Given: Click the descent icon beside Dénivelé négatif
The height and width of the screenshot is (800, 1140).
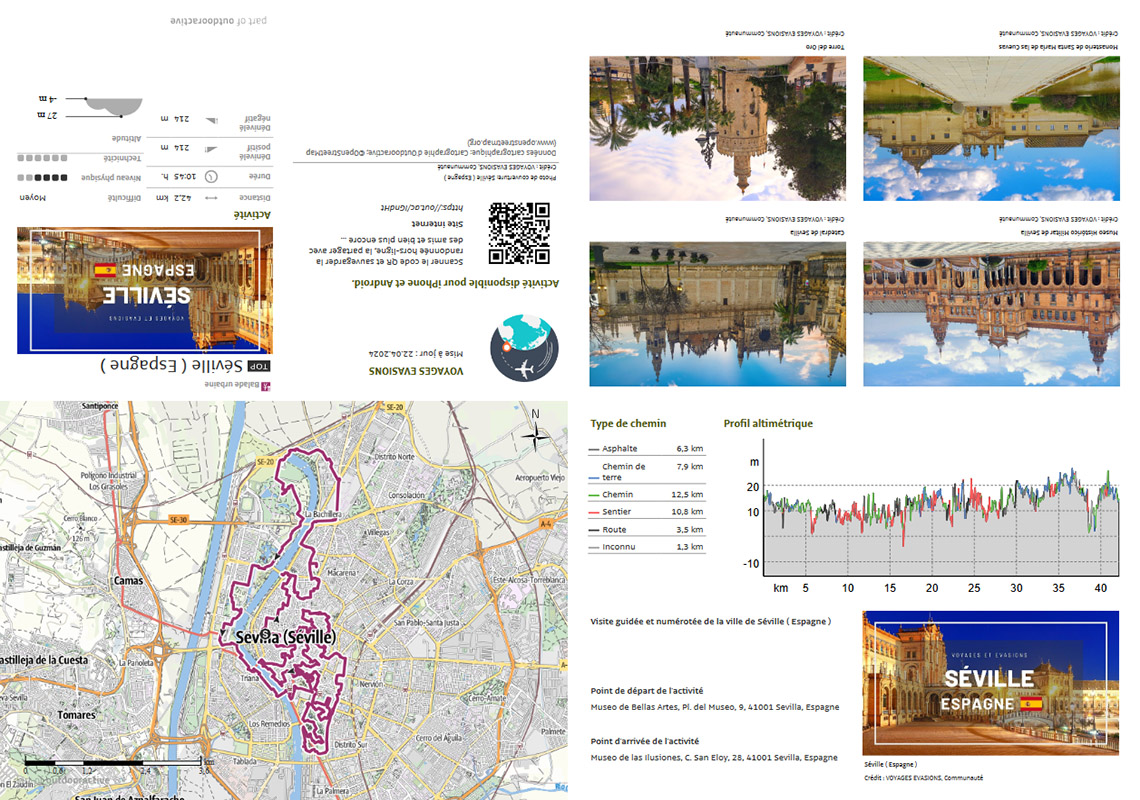Looking at the screenshot, I should pyautogui.click(x=212, y=121).
